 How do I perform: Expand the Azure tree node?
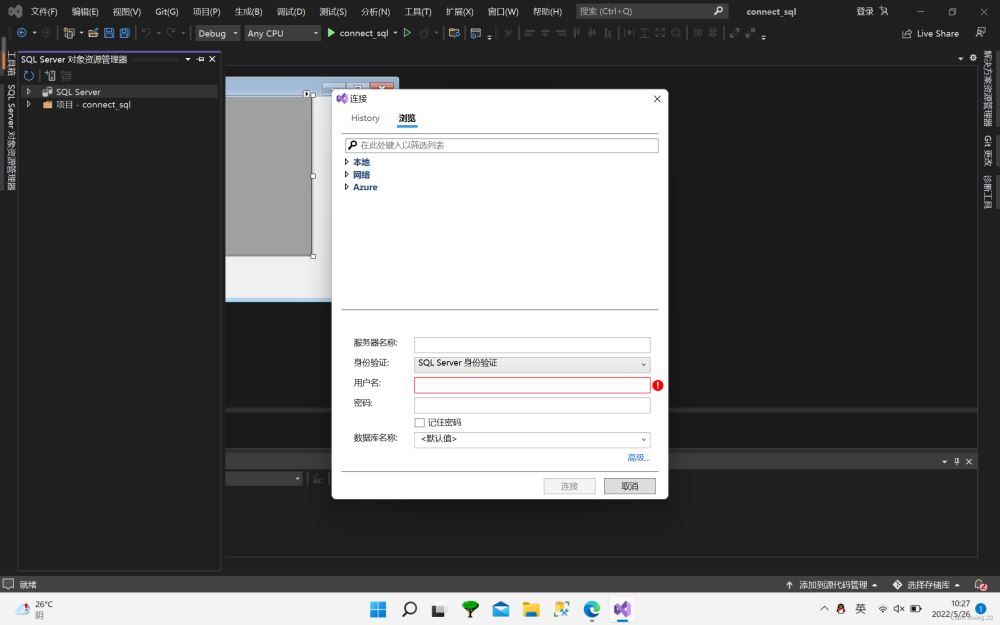[x=347, y=187]
